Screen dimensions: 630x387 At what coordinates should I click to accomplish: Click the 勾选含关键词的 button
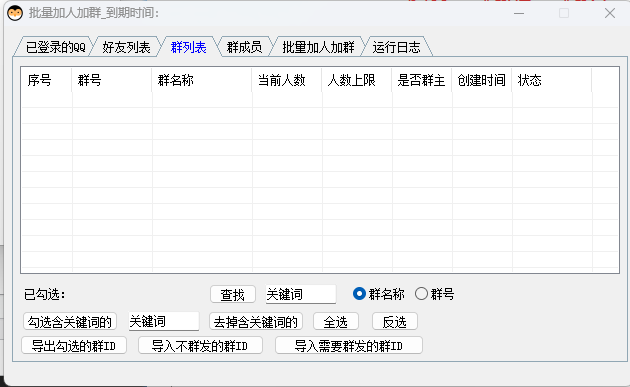(70, 321)
